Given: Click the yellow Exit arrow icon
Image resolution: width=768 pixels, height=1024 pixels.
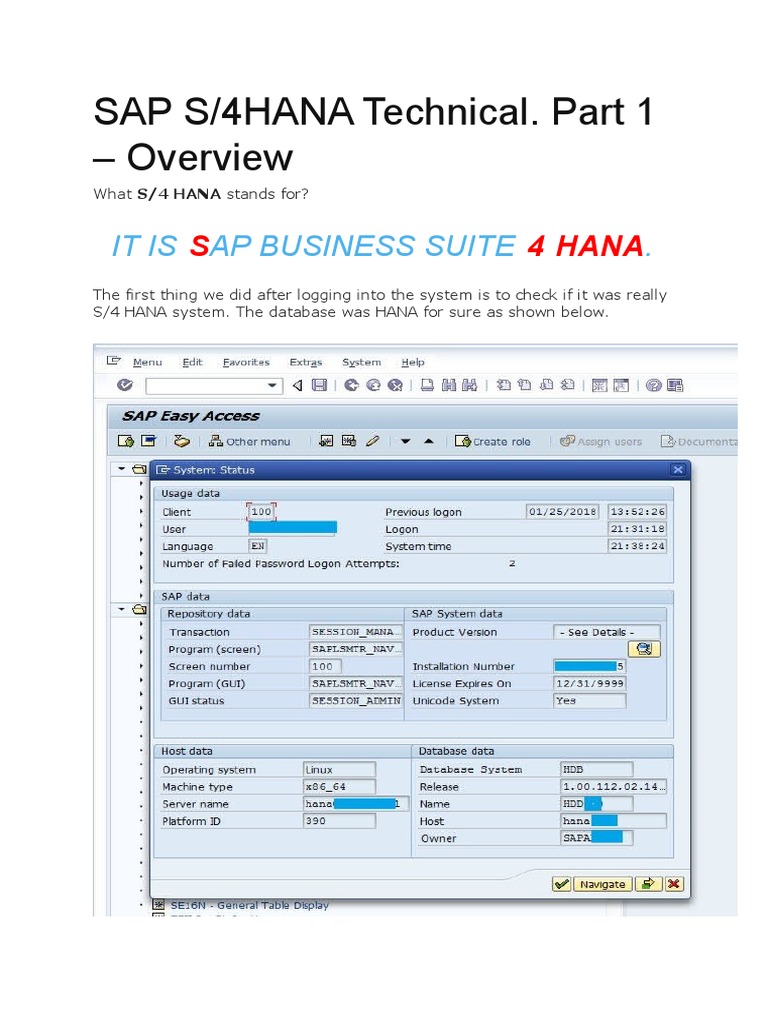Looking at the screenshot, I should pos(374,385).
